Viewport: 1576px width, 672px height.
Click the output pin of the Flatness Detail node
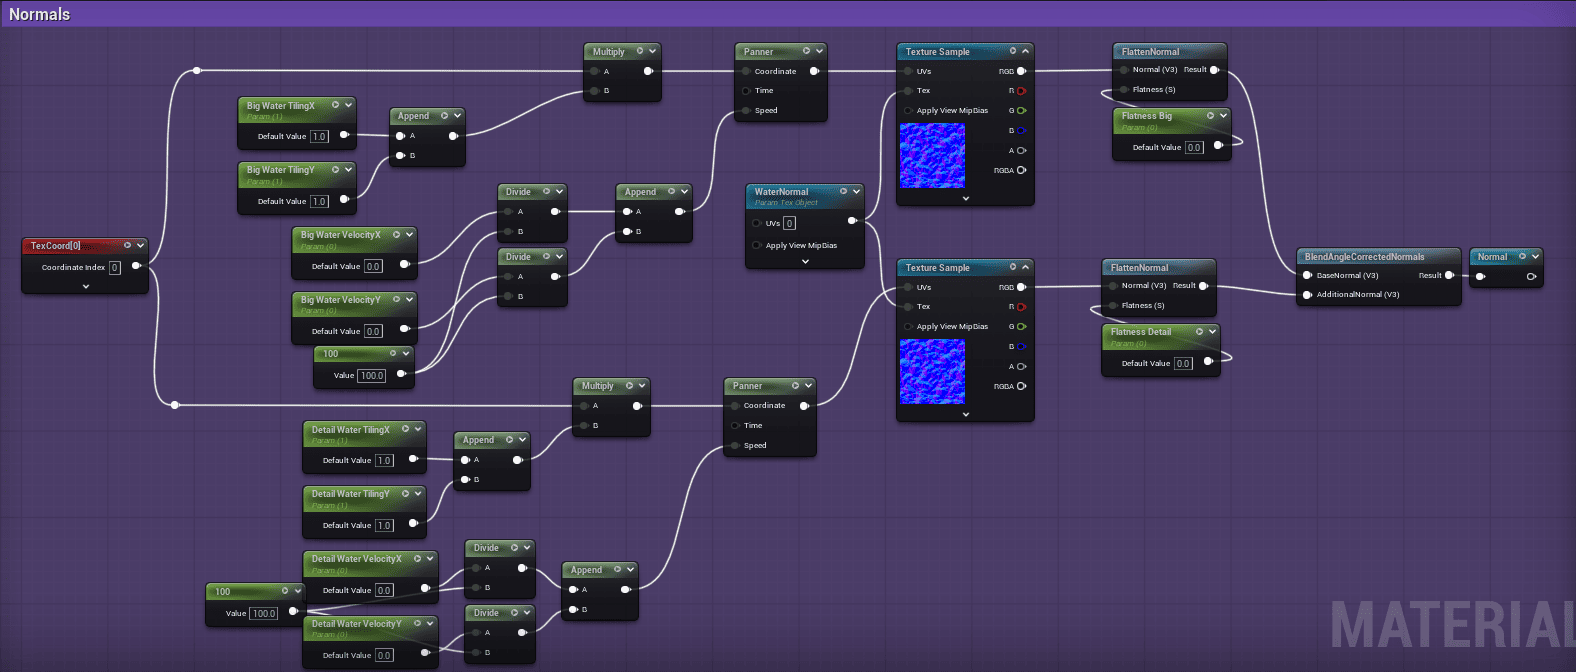[x=1208, y=362]
